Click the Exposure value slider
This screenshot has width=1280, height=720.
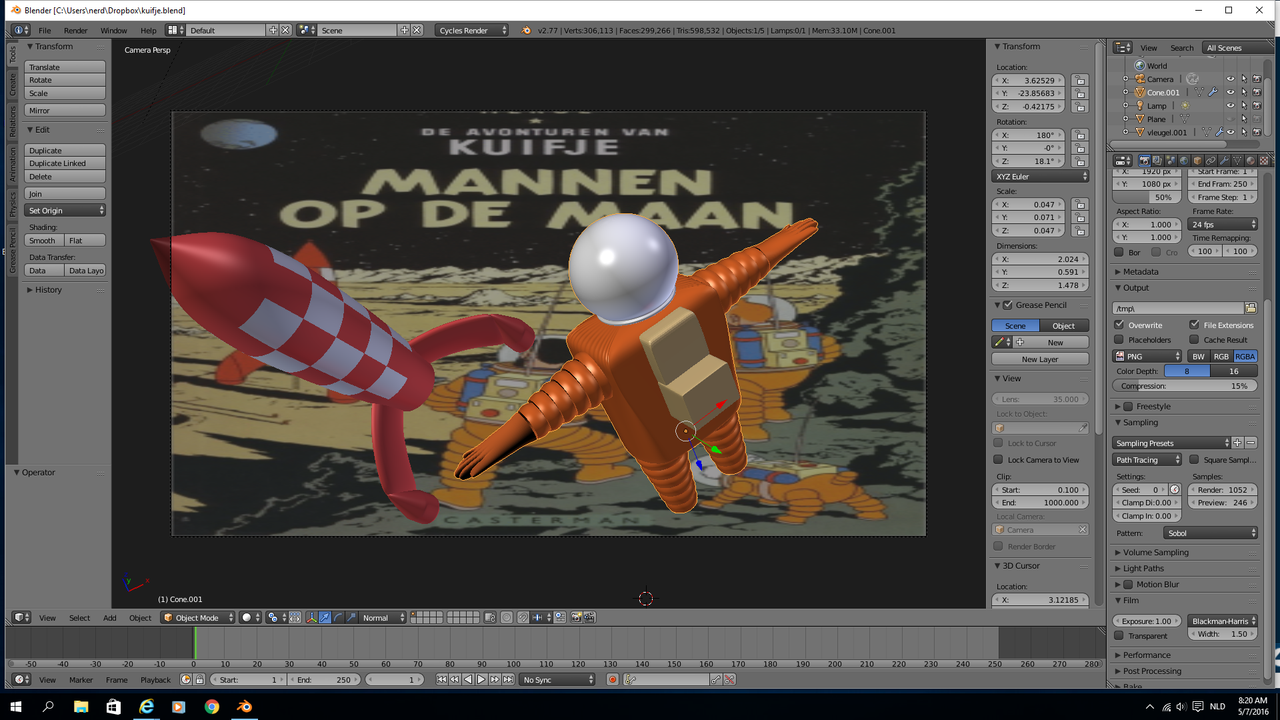coord(1148,621)
